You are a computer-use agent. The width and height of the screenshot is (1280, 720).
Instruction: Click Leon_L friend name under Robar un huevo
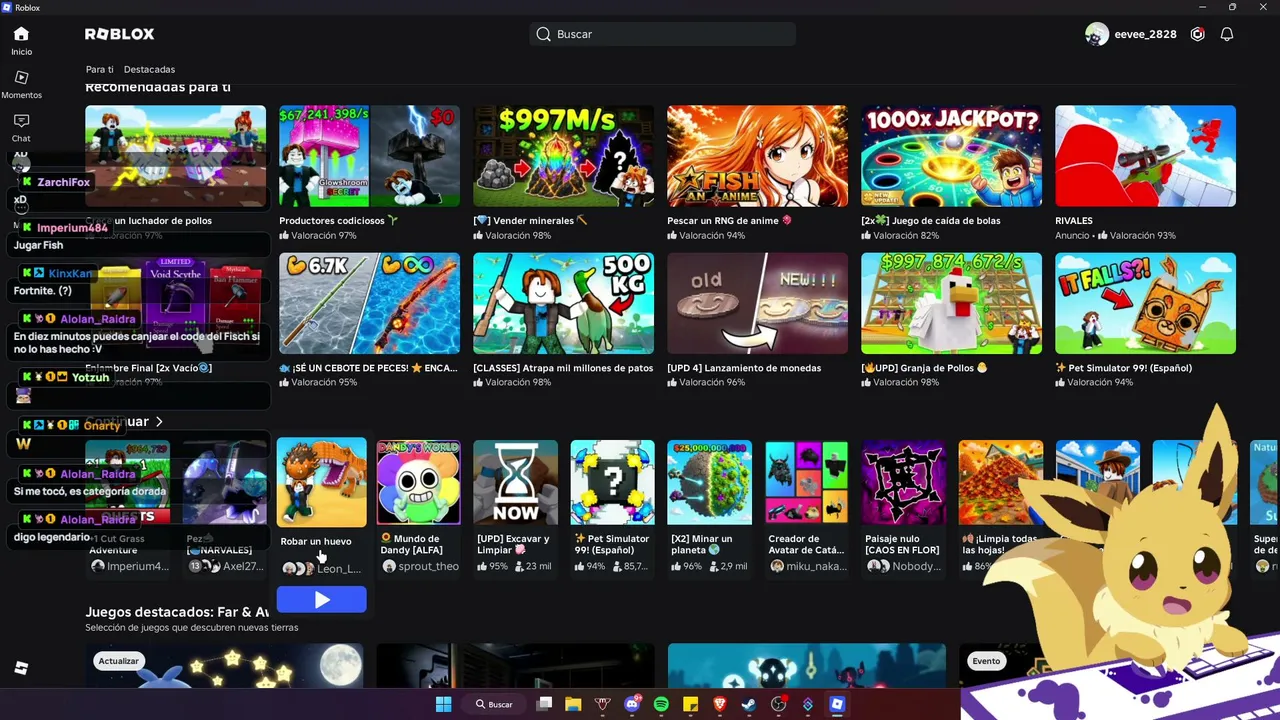pos(339,568)
